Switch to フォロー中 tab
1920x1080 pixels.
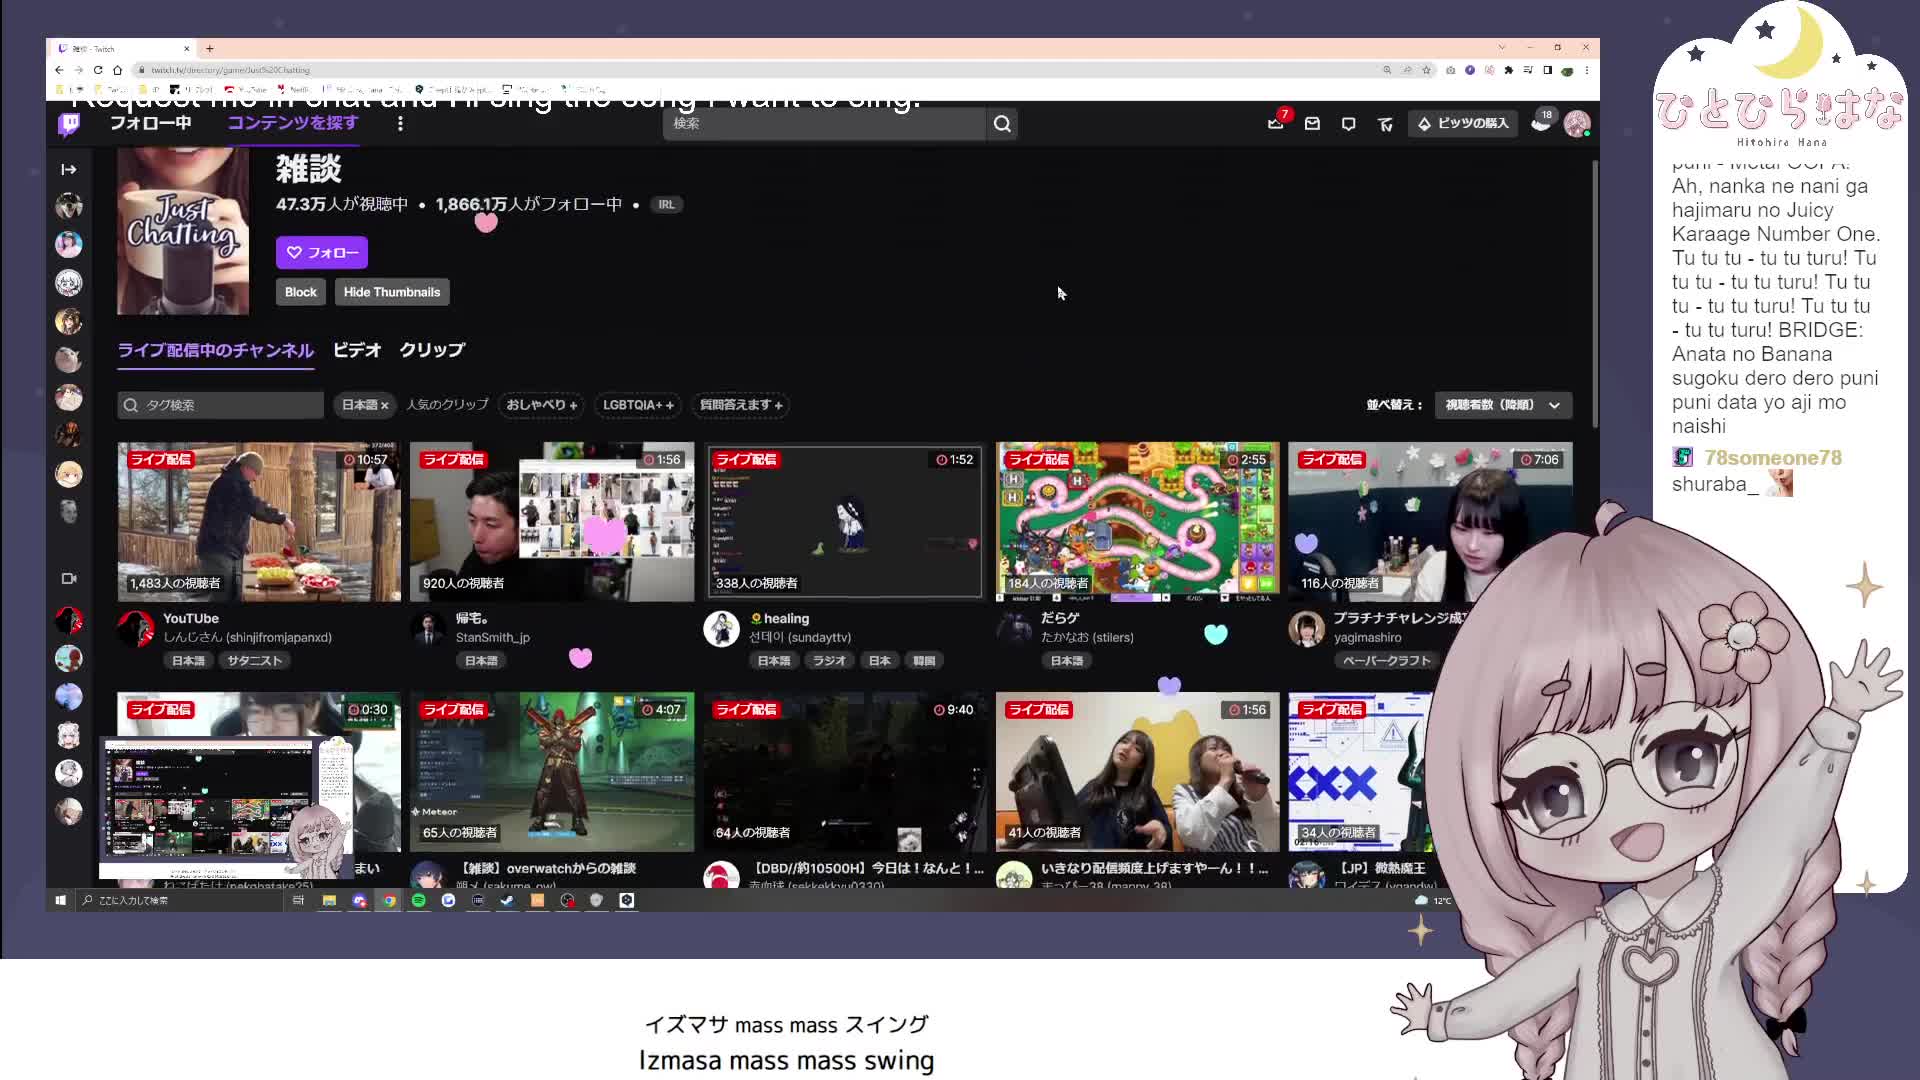(150, 123)
